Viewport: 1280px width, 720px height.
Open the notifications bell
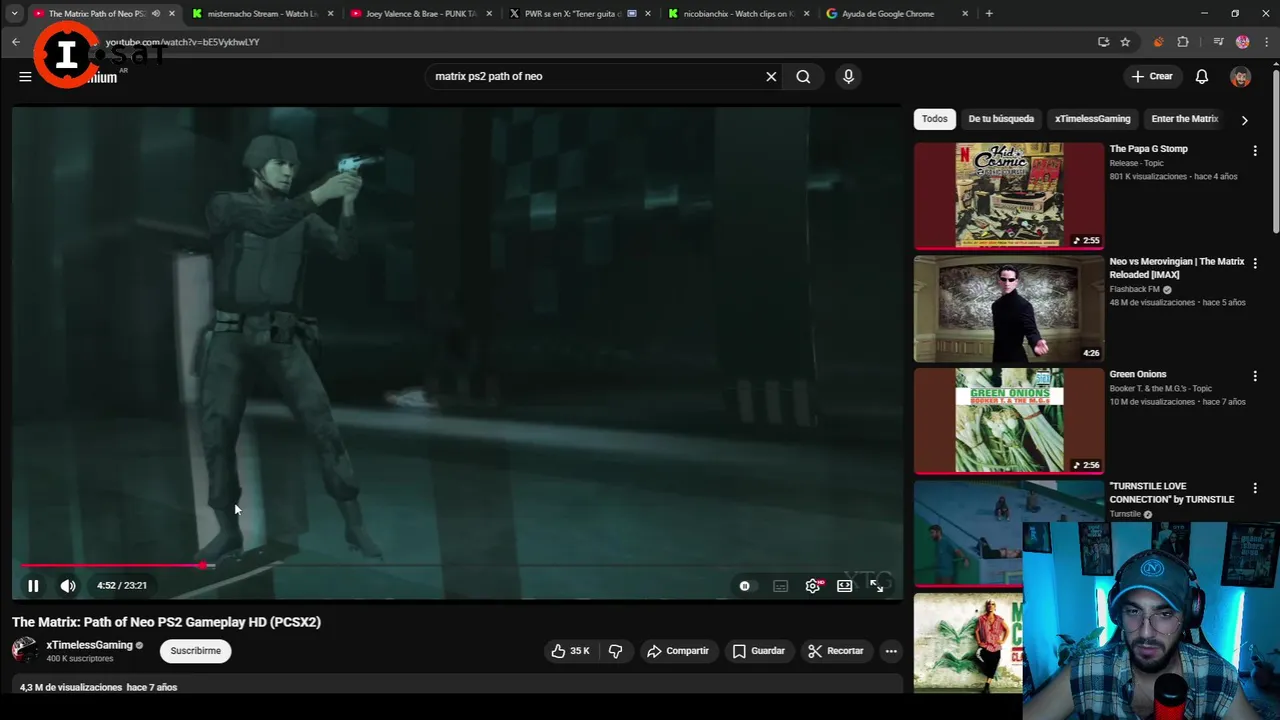point(1202,76)
